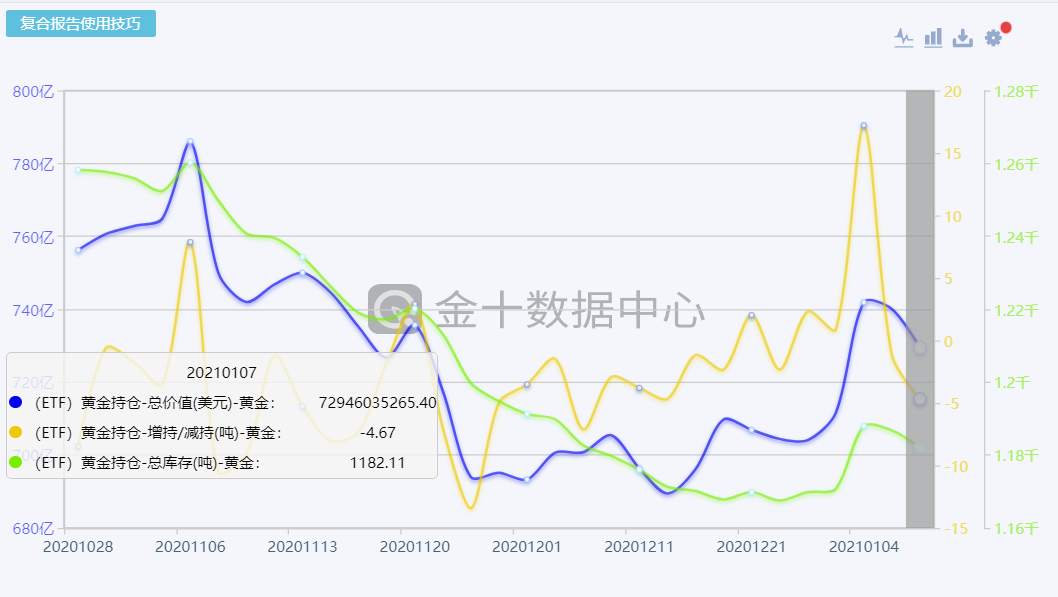Click the 金十数据中心 watermark logo icon
This screenshot has height=597, width=1058.
(x=395, y=309)
